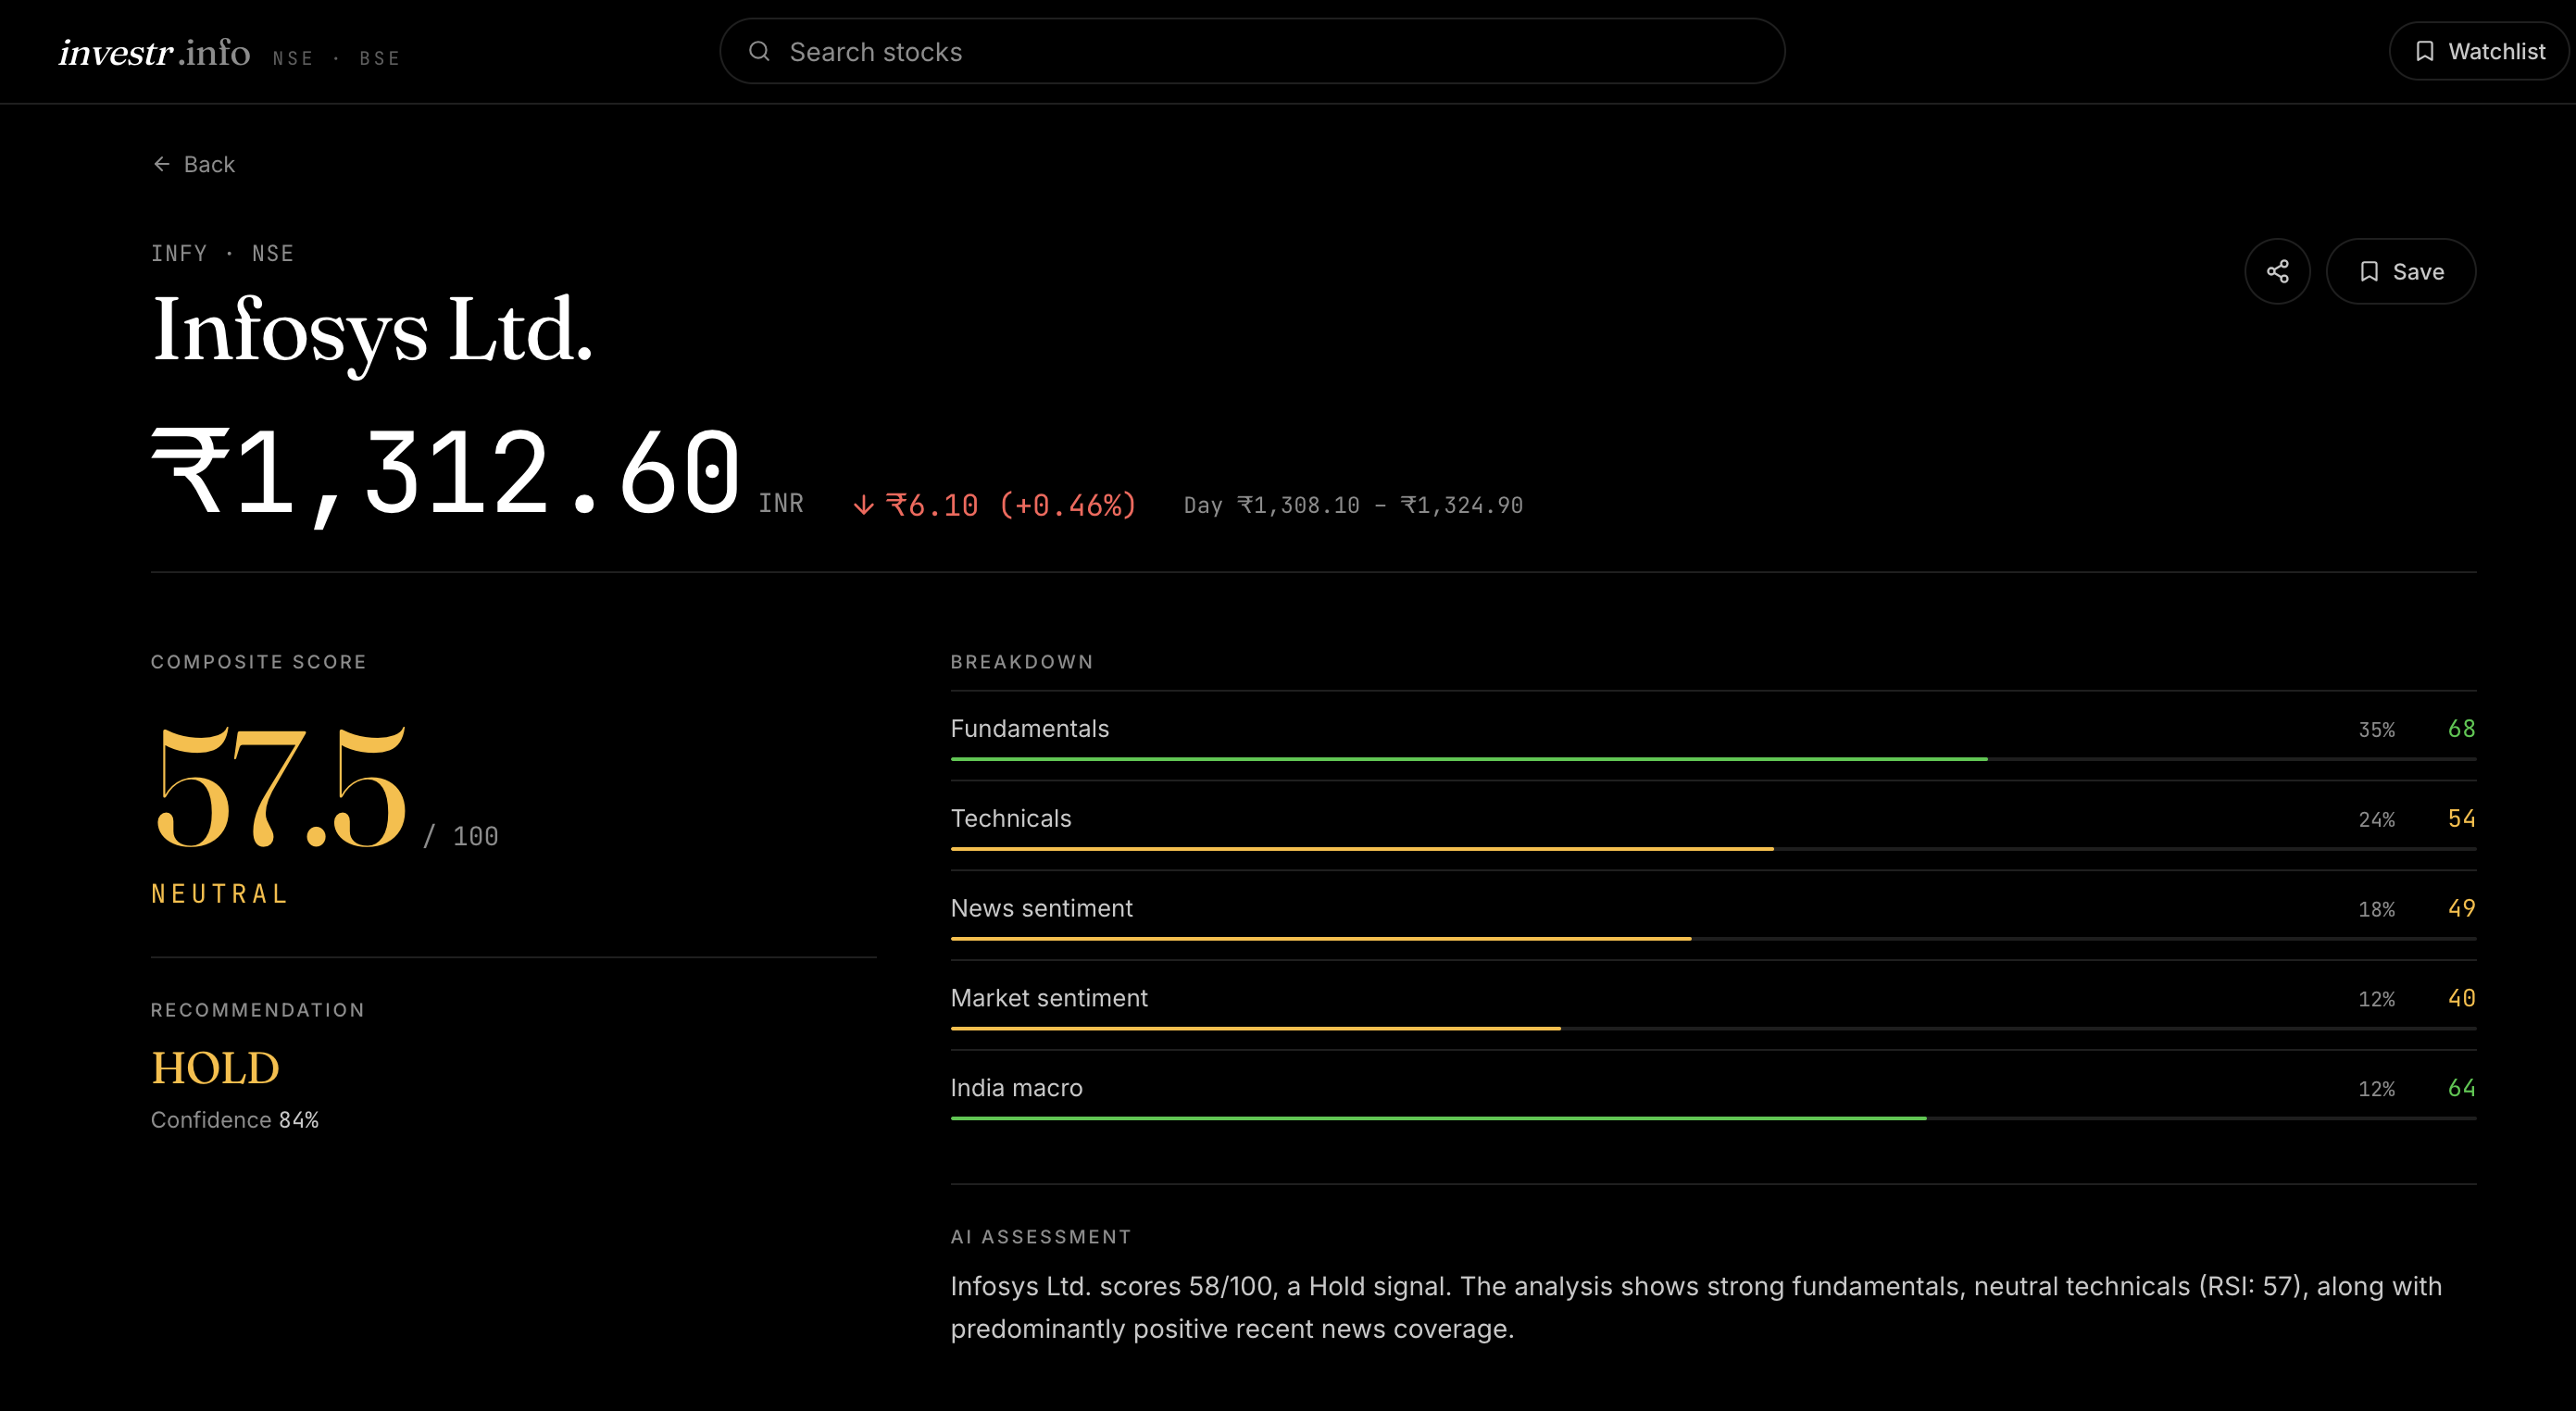
Task: Click the Search stocks field
Action: (1252, 51)
